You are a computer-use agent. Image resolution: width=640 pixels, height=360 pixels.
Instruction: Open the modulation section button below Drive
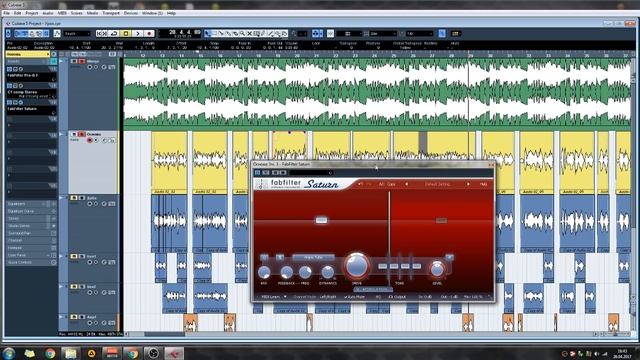373,289
